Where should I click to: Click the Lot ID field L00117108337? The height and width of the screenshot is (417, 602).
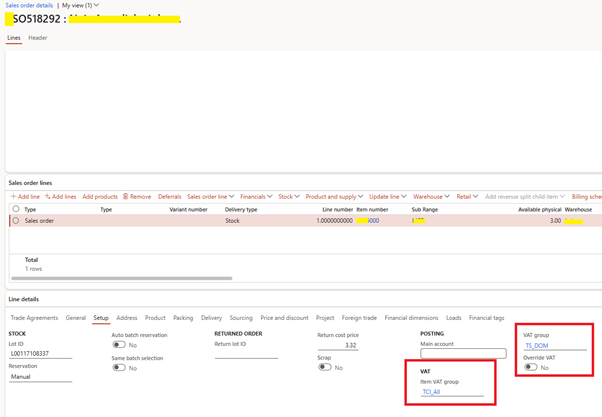click(40, 354)
